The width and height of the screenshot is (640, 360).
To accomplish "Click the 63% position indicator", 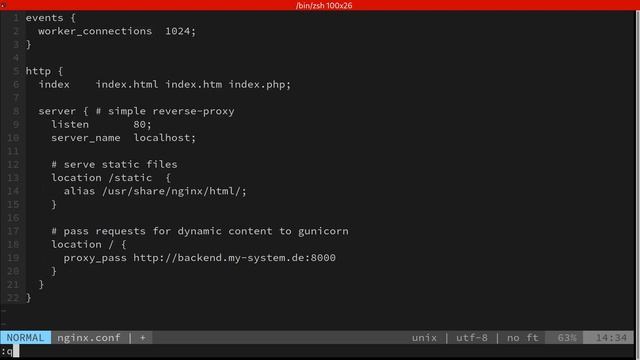I will (x=567, y=338).
